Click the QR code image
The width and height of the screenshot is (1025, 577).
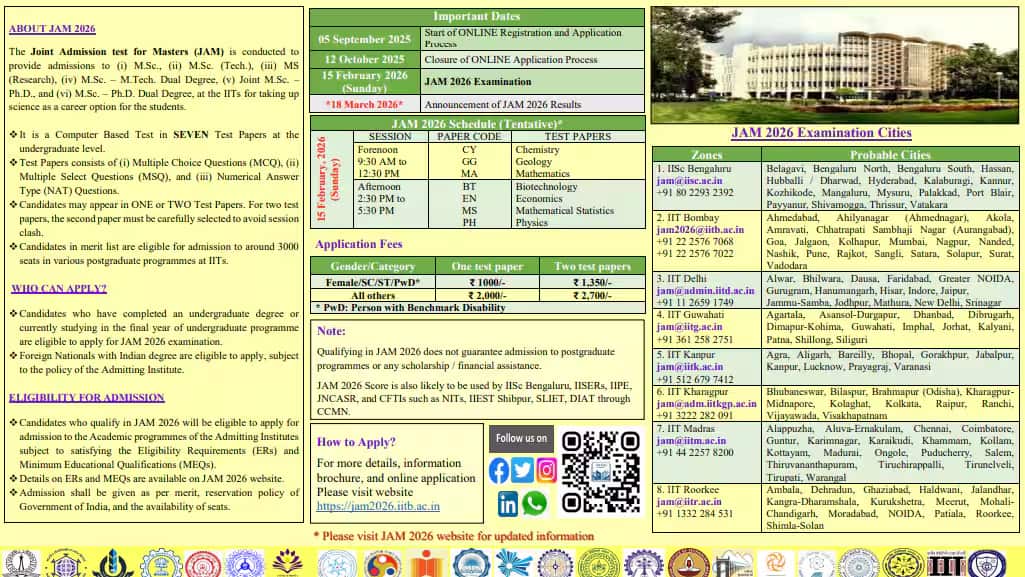pos(601,470)
